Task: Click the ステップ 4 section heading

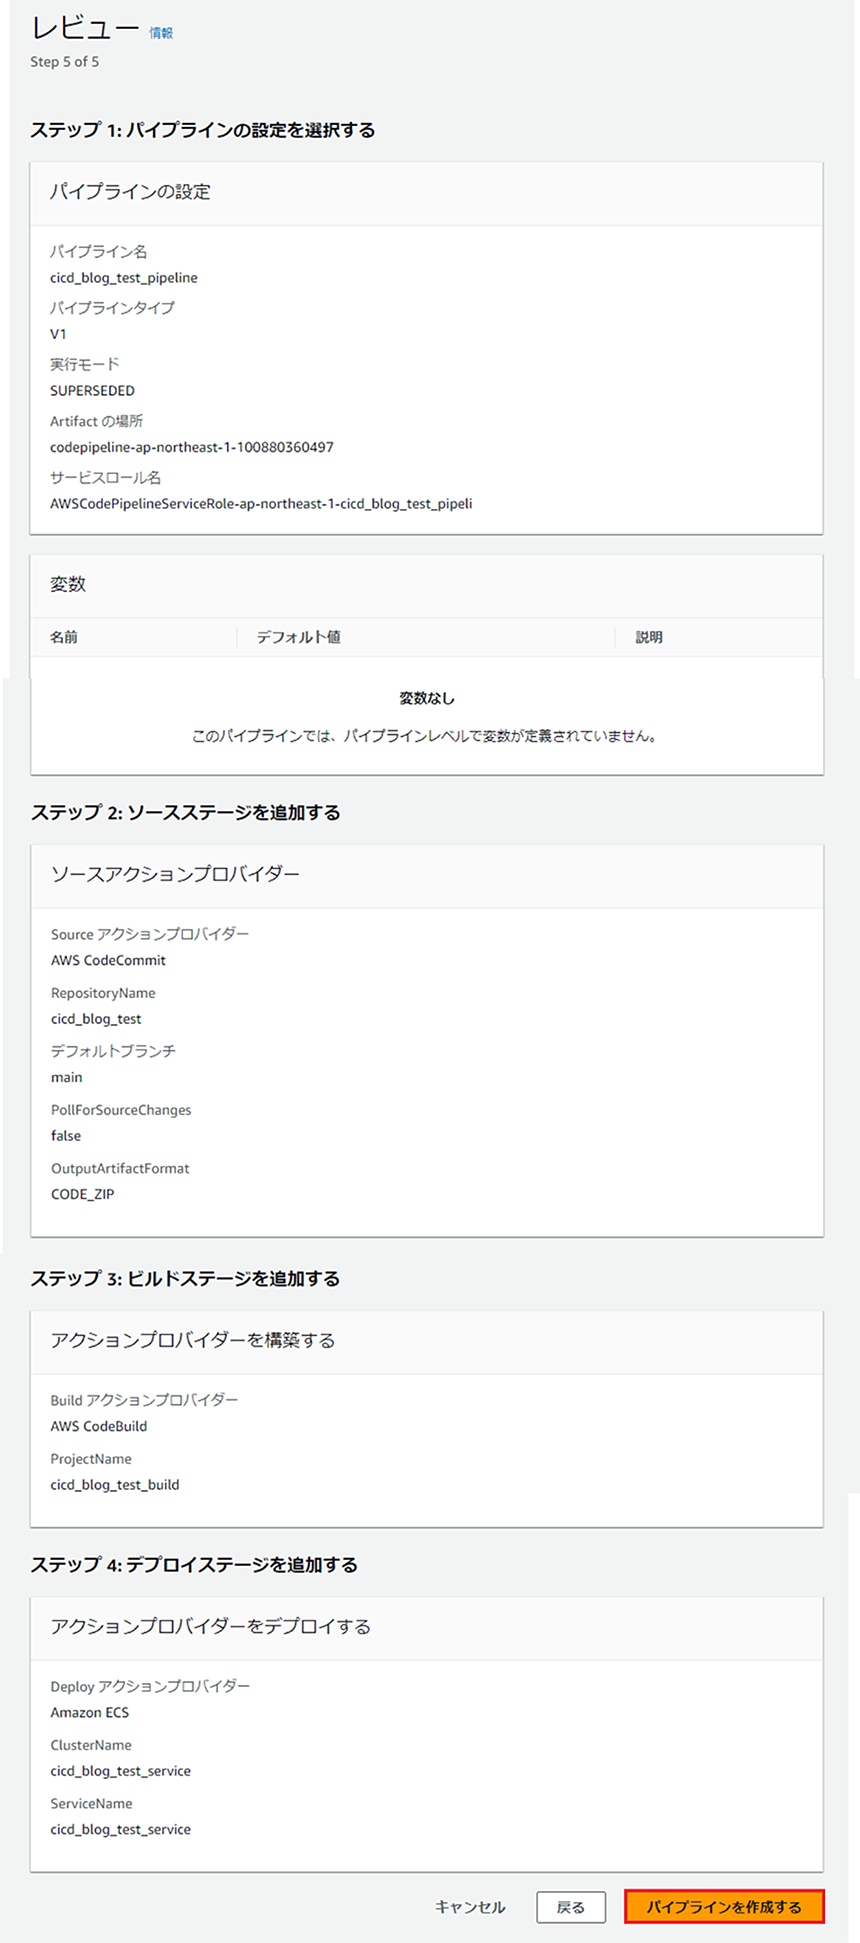Action: pyautogui.click(x=194, y=1565)
